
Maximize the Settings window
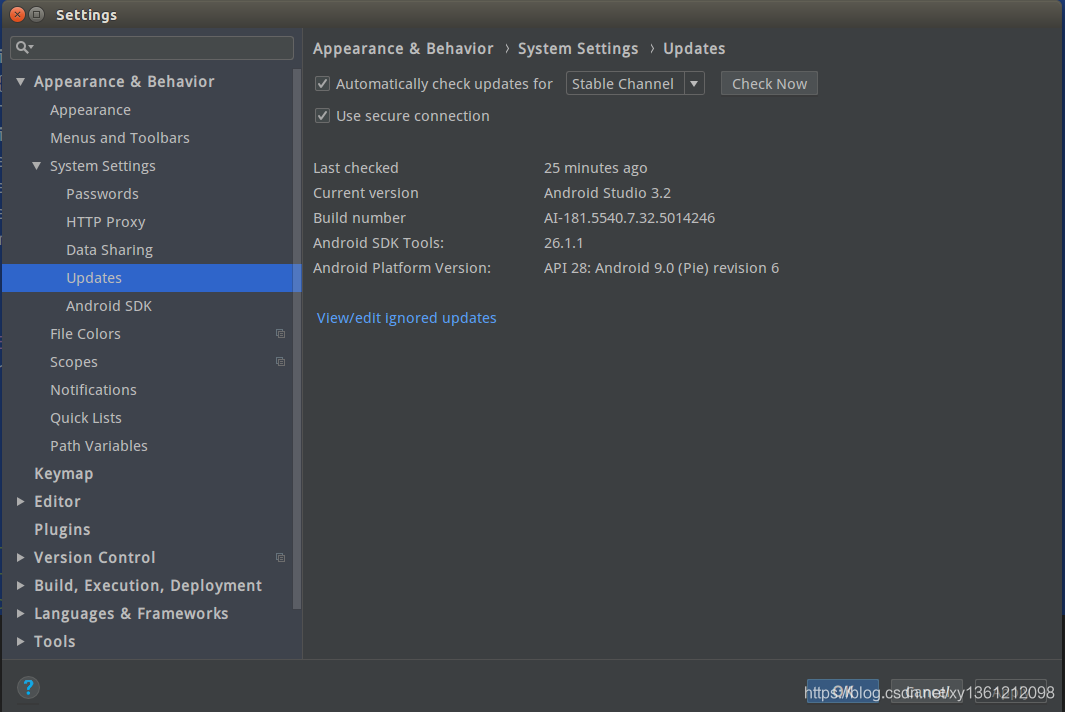click(x=37, y=14)
